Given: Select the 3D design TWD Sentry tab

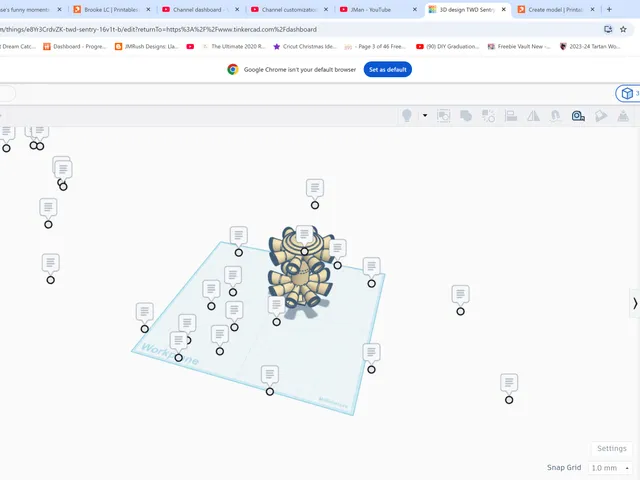Looking at the screenshot, I should point(467,9).
